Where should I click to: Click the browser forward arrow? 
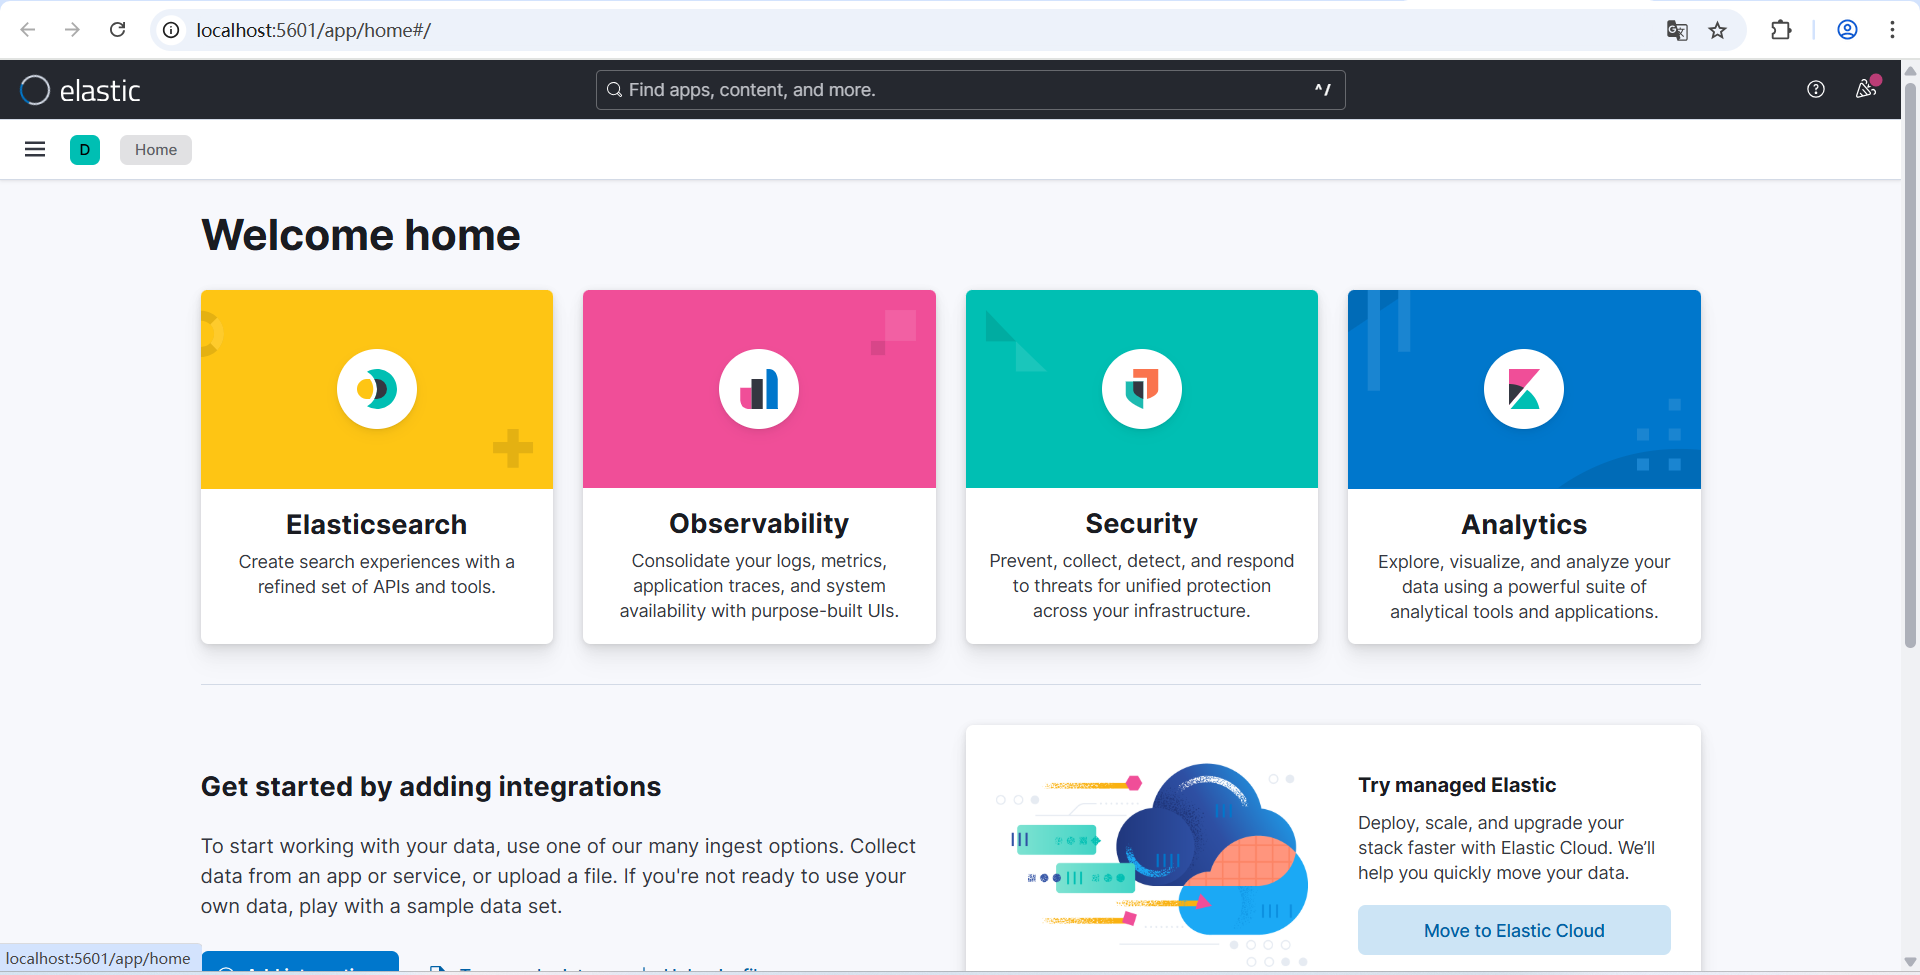pyautogui.click(x=72, y=30)
